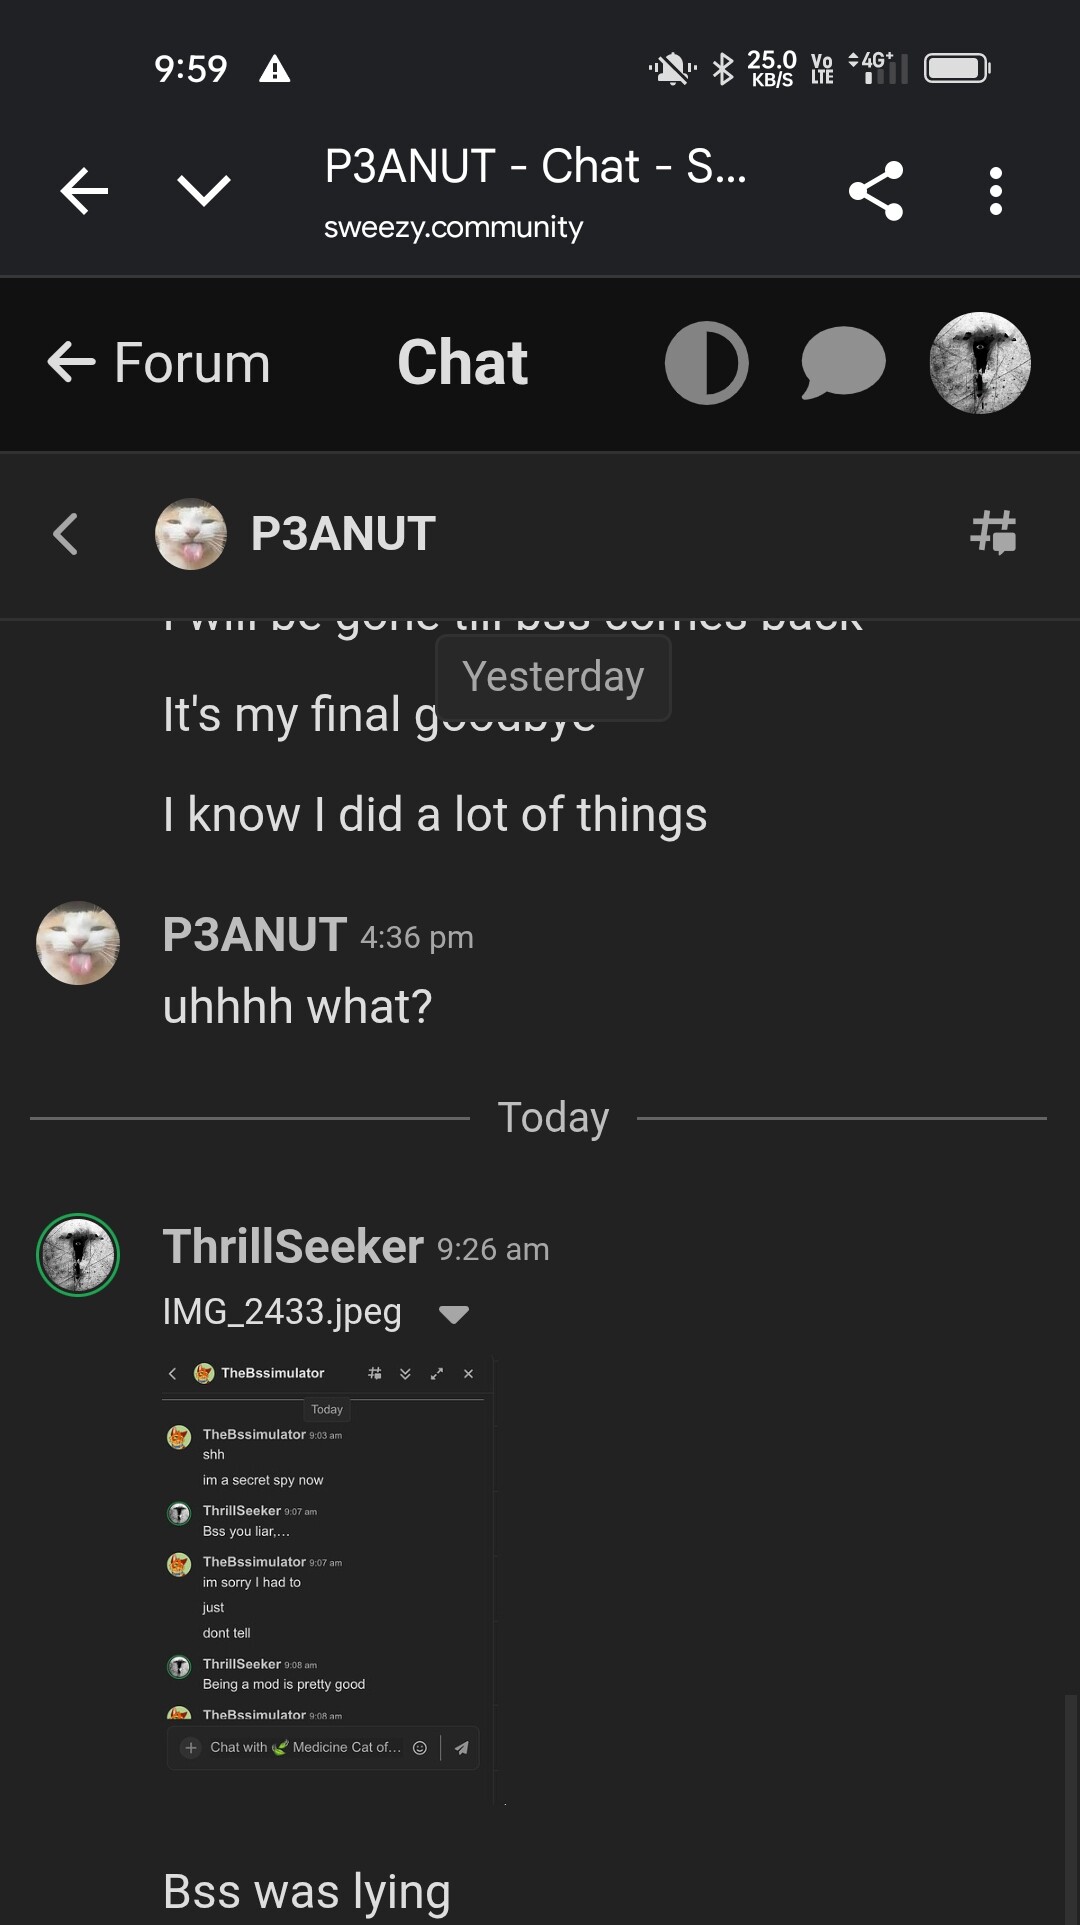Select the Chat header title
The image size is (1080, 1925).
pos(462,362)
